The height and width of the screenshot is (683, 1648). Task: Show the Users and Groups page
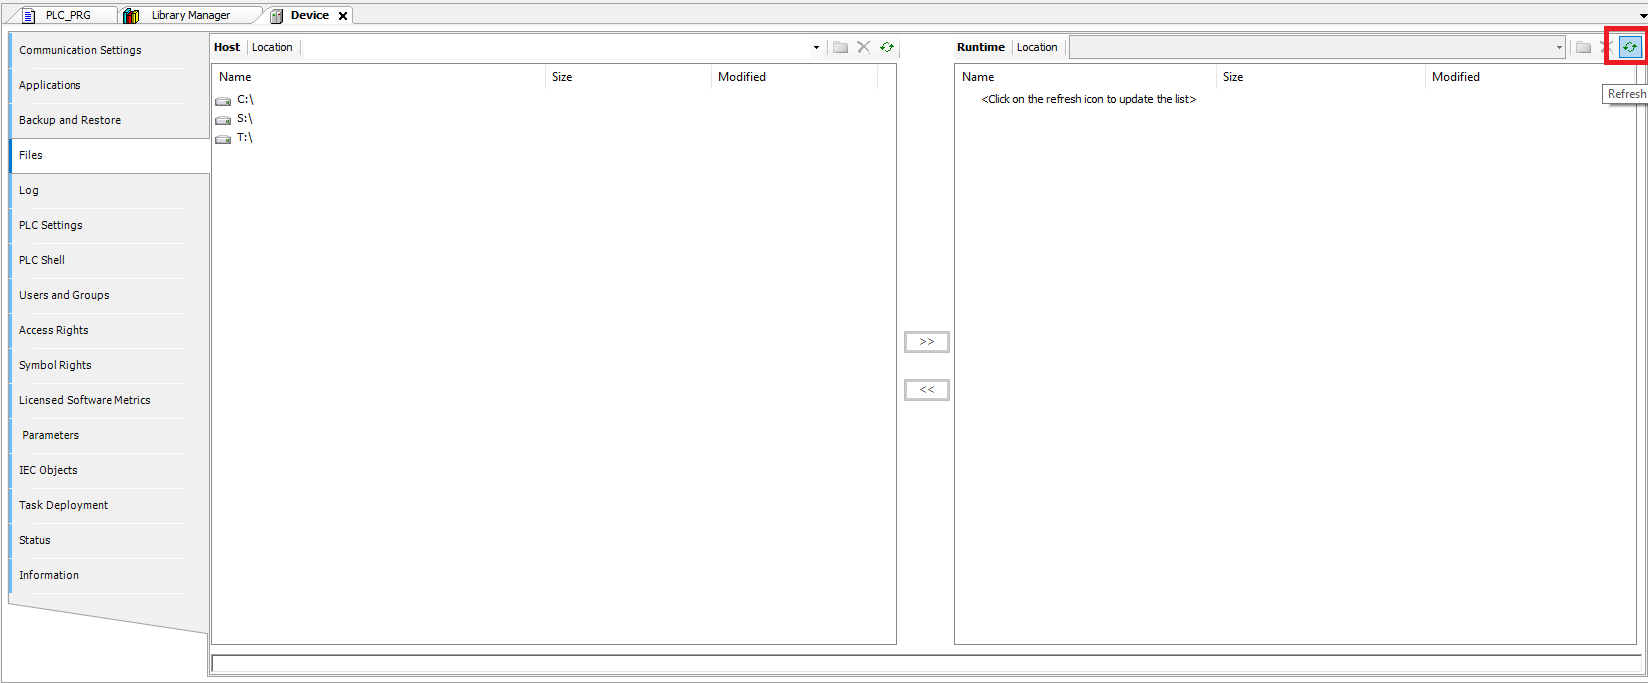click(64, 295)
